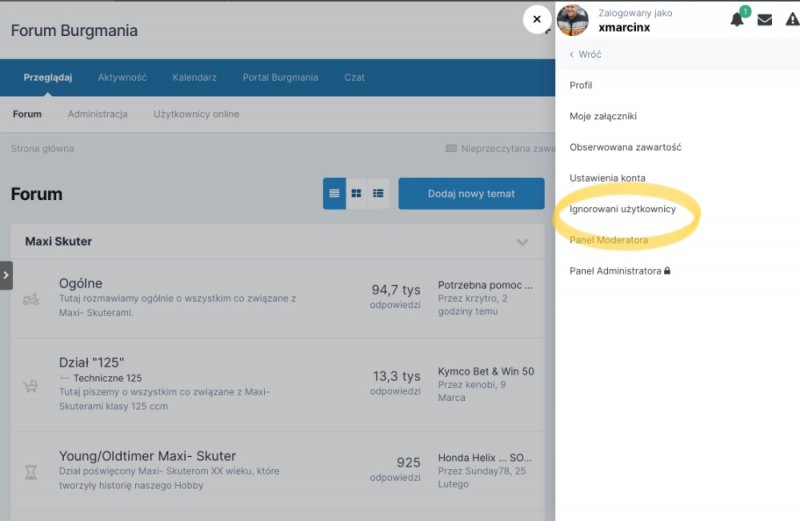Screen dimensions: 800x521
Task: Switch to the list view layout
Action: [x=334, y=194]
